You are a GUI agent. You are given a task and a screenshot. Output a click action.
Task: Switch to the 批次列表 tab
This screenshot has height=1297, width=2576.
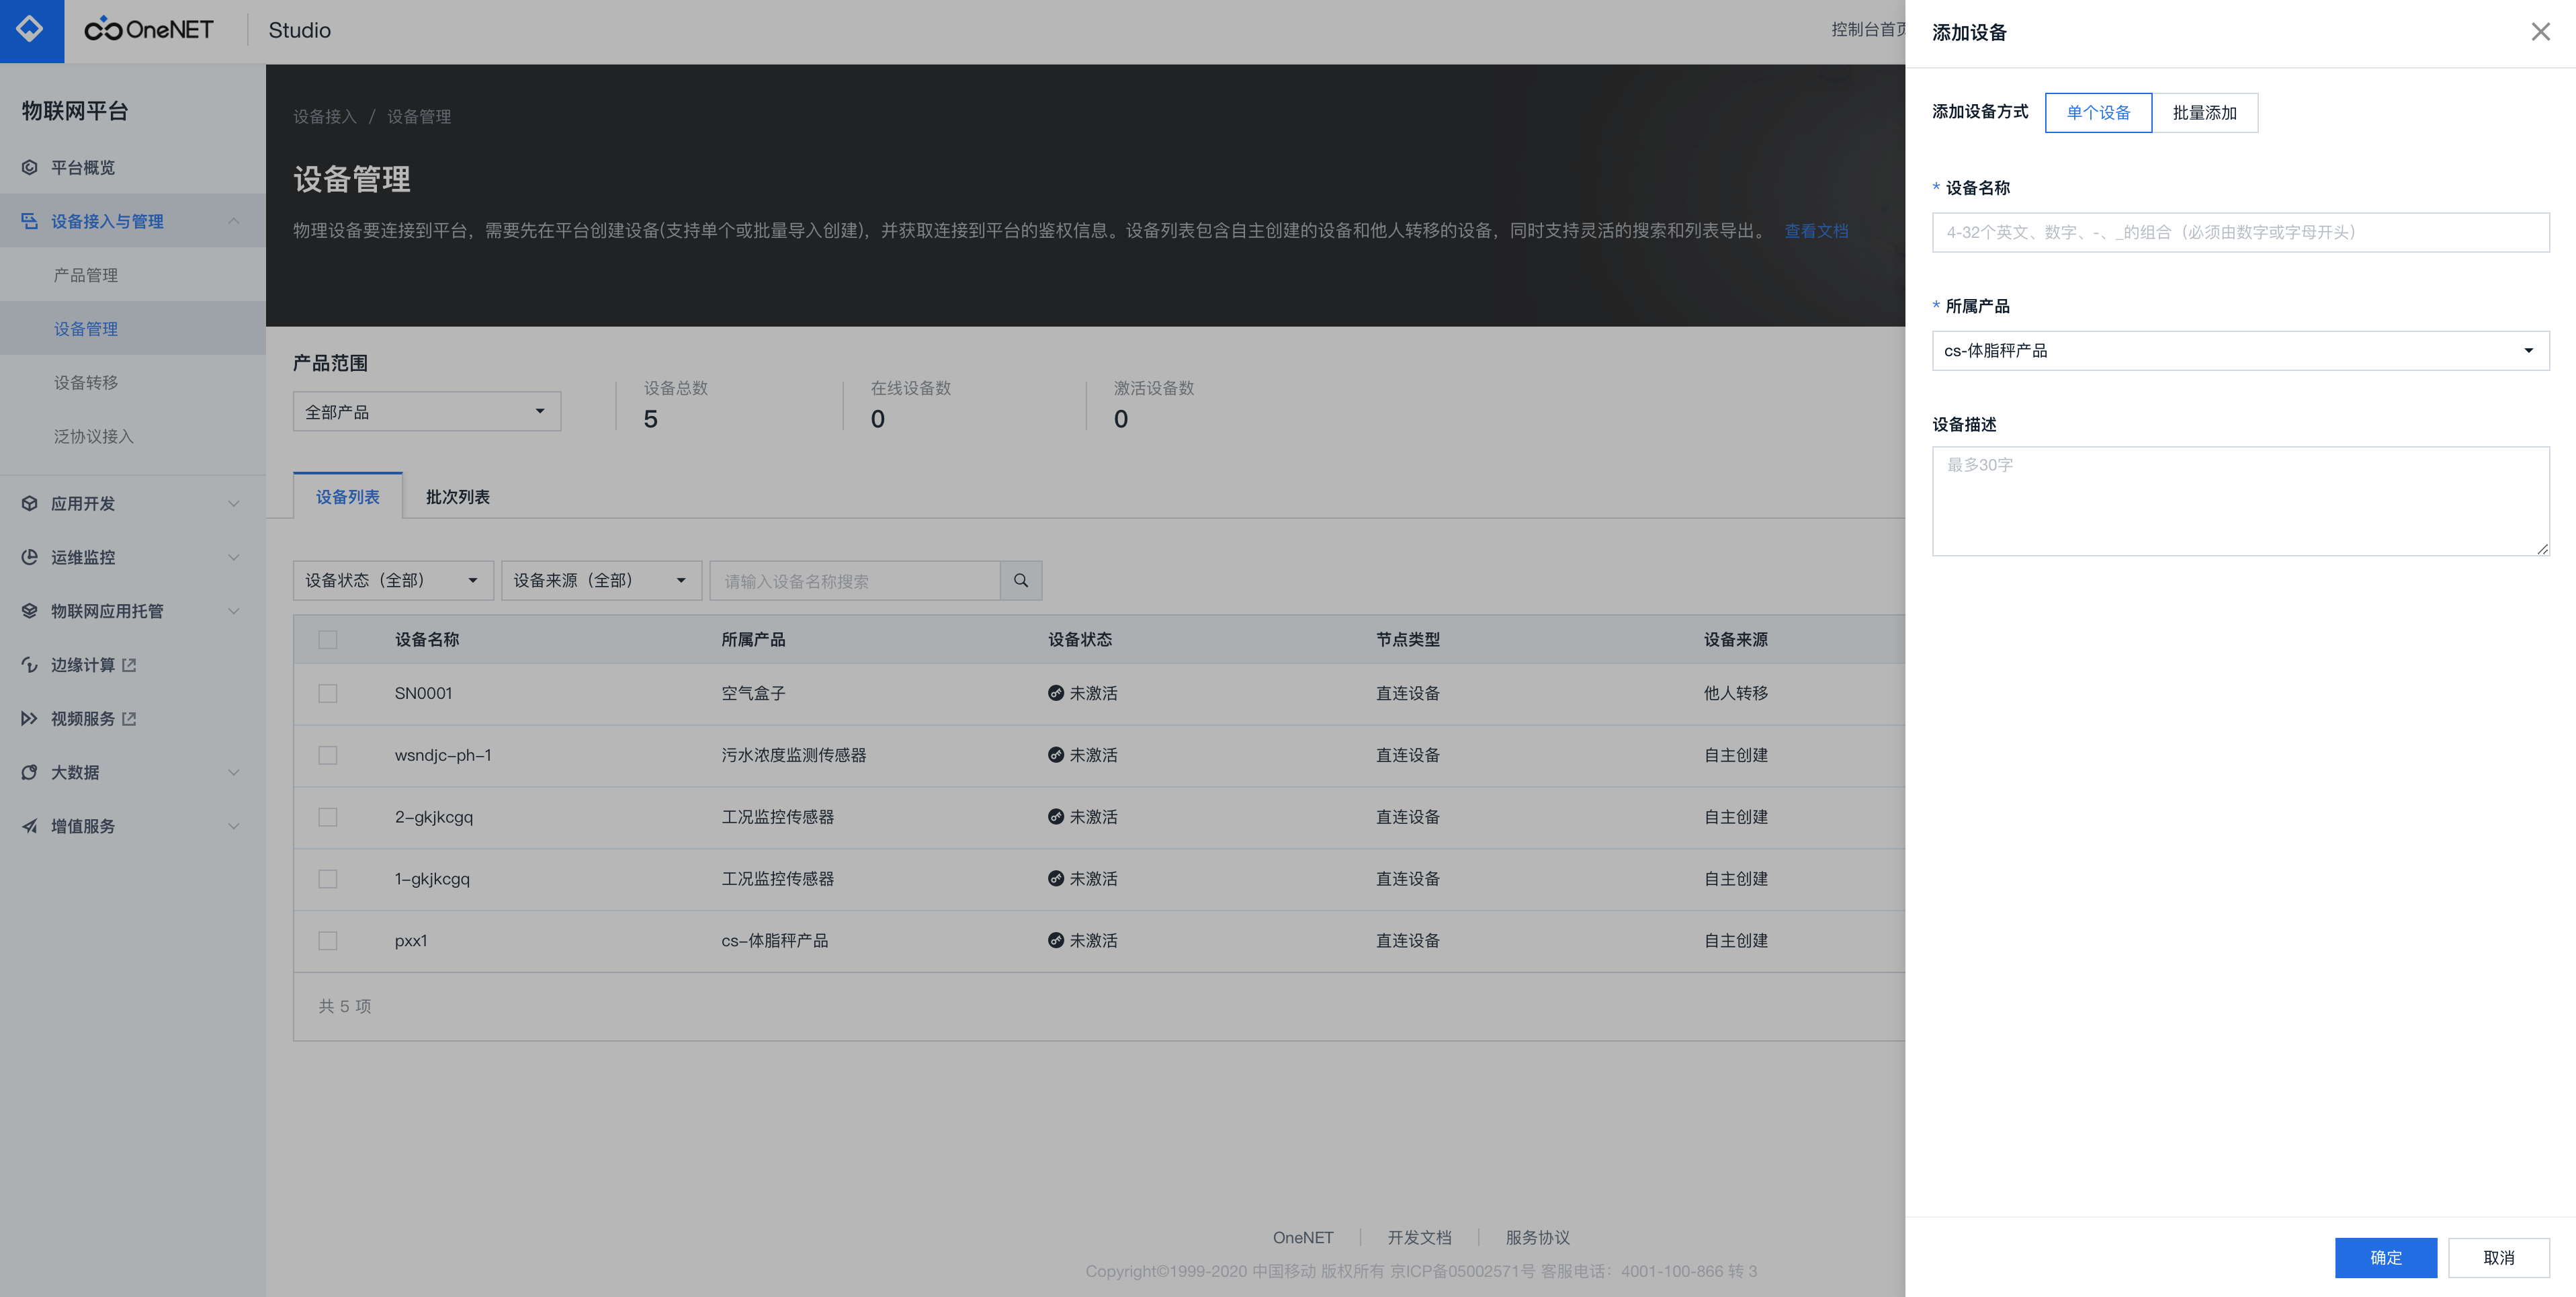457,497
